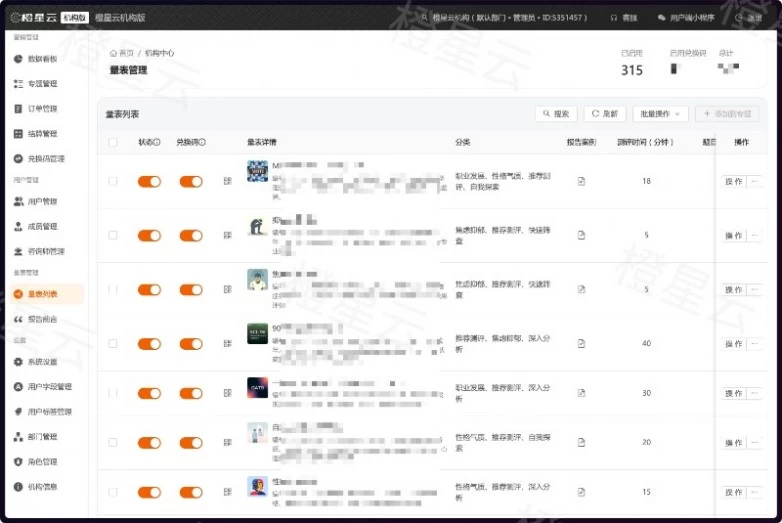Expand the more options button in the 18-minute row

[x=754, y=181]
